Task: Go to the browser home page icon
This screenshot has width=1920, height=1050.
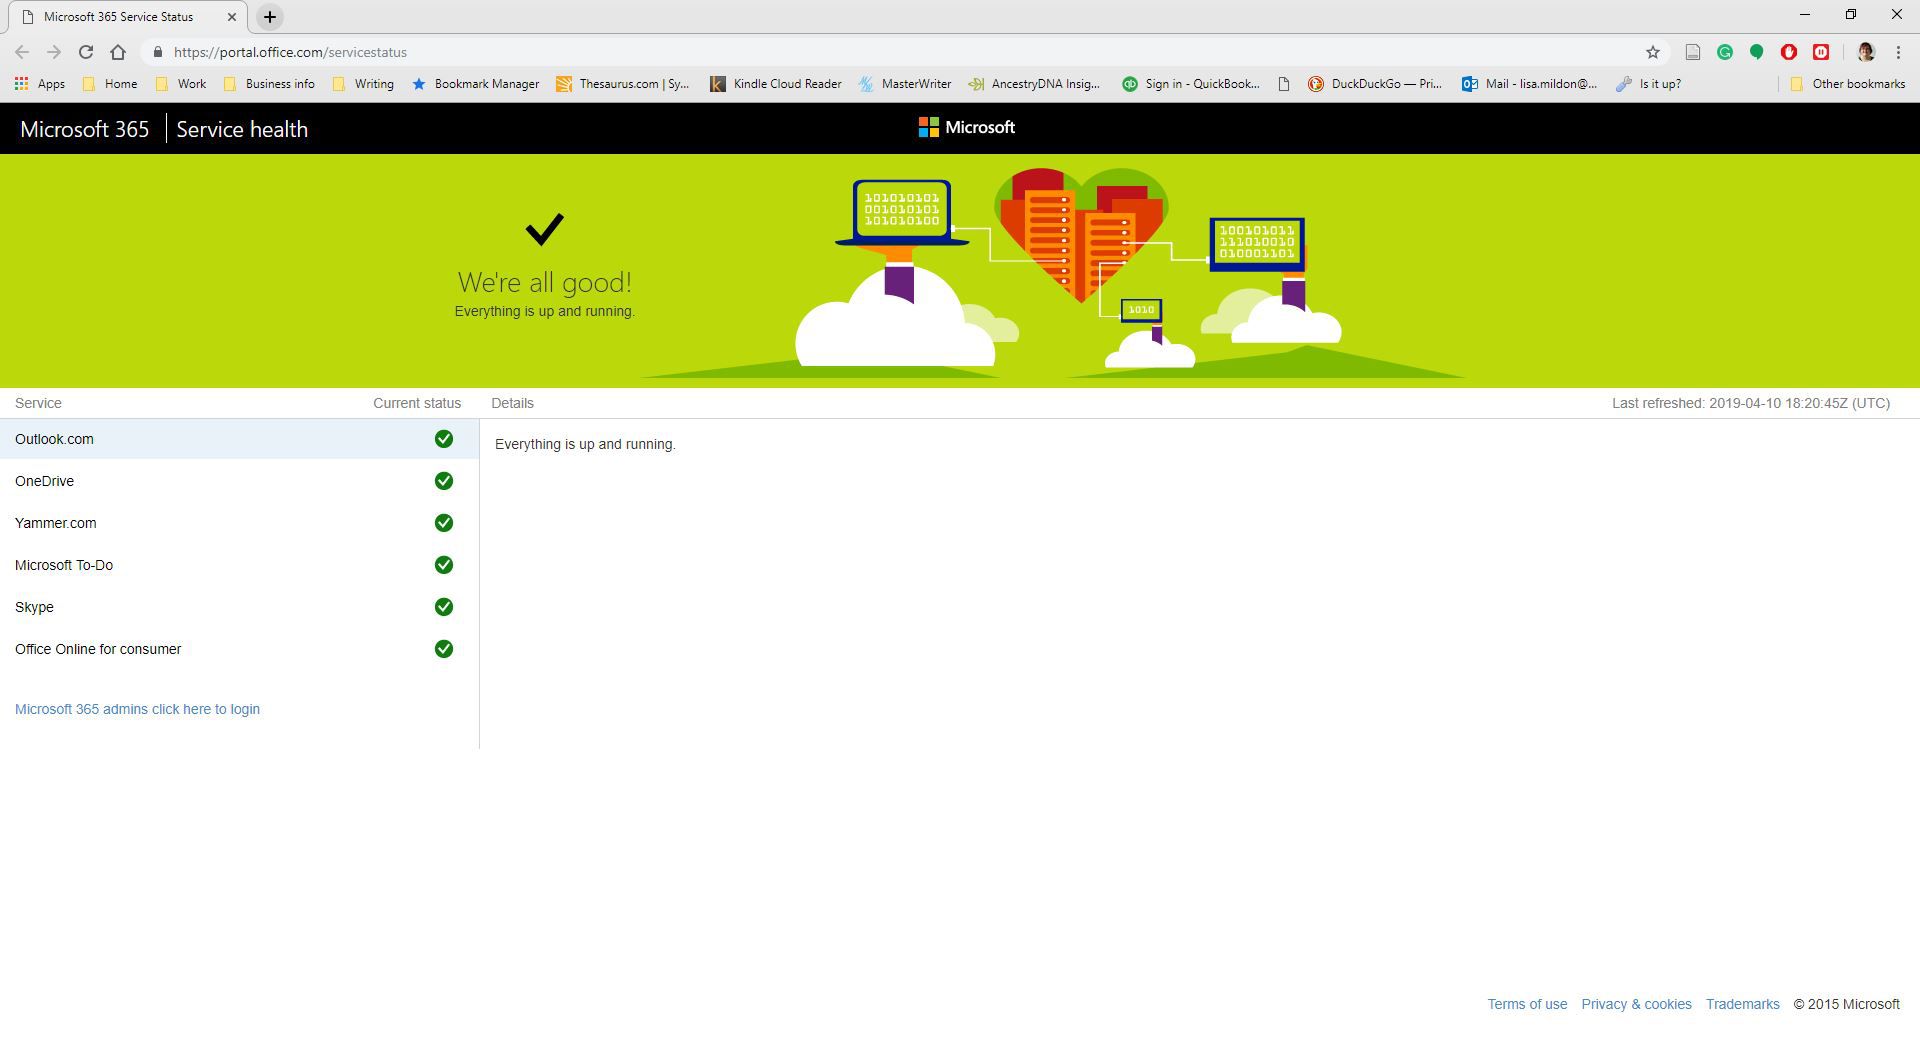Action: tap(118, 52)
